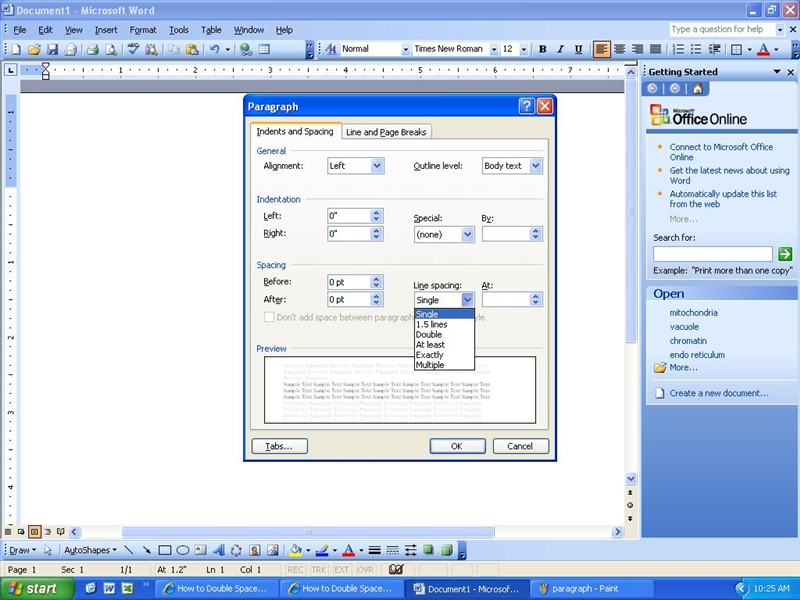Toggle Align Left formatting button
800x600 pixels.
pos(602,49)
